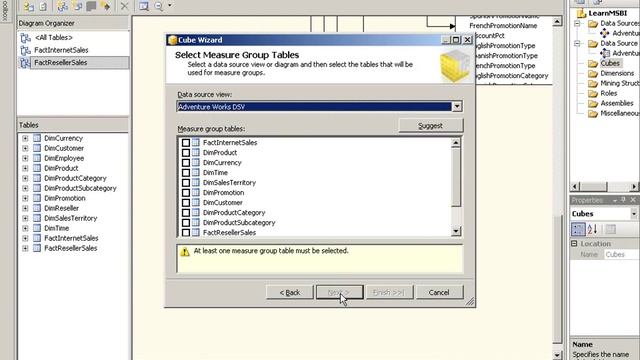Click the disabled Next button
Viewport: 640px width, 360px height.
(339, 292)
